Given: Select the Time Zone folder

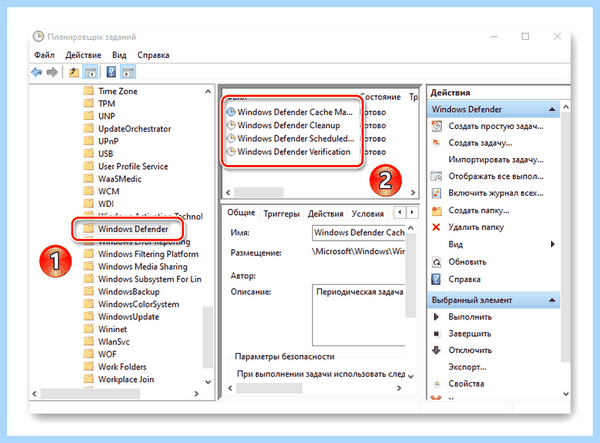Looking at the screenshot, I should (118, 91).
